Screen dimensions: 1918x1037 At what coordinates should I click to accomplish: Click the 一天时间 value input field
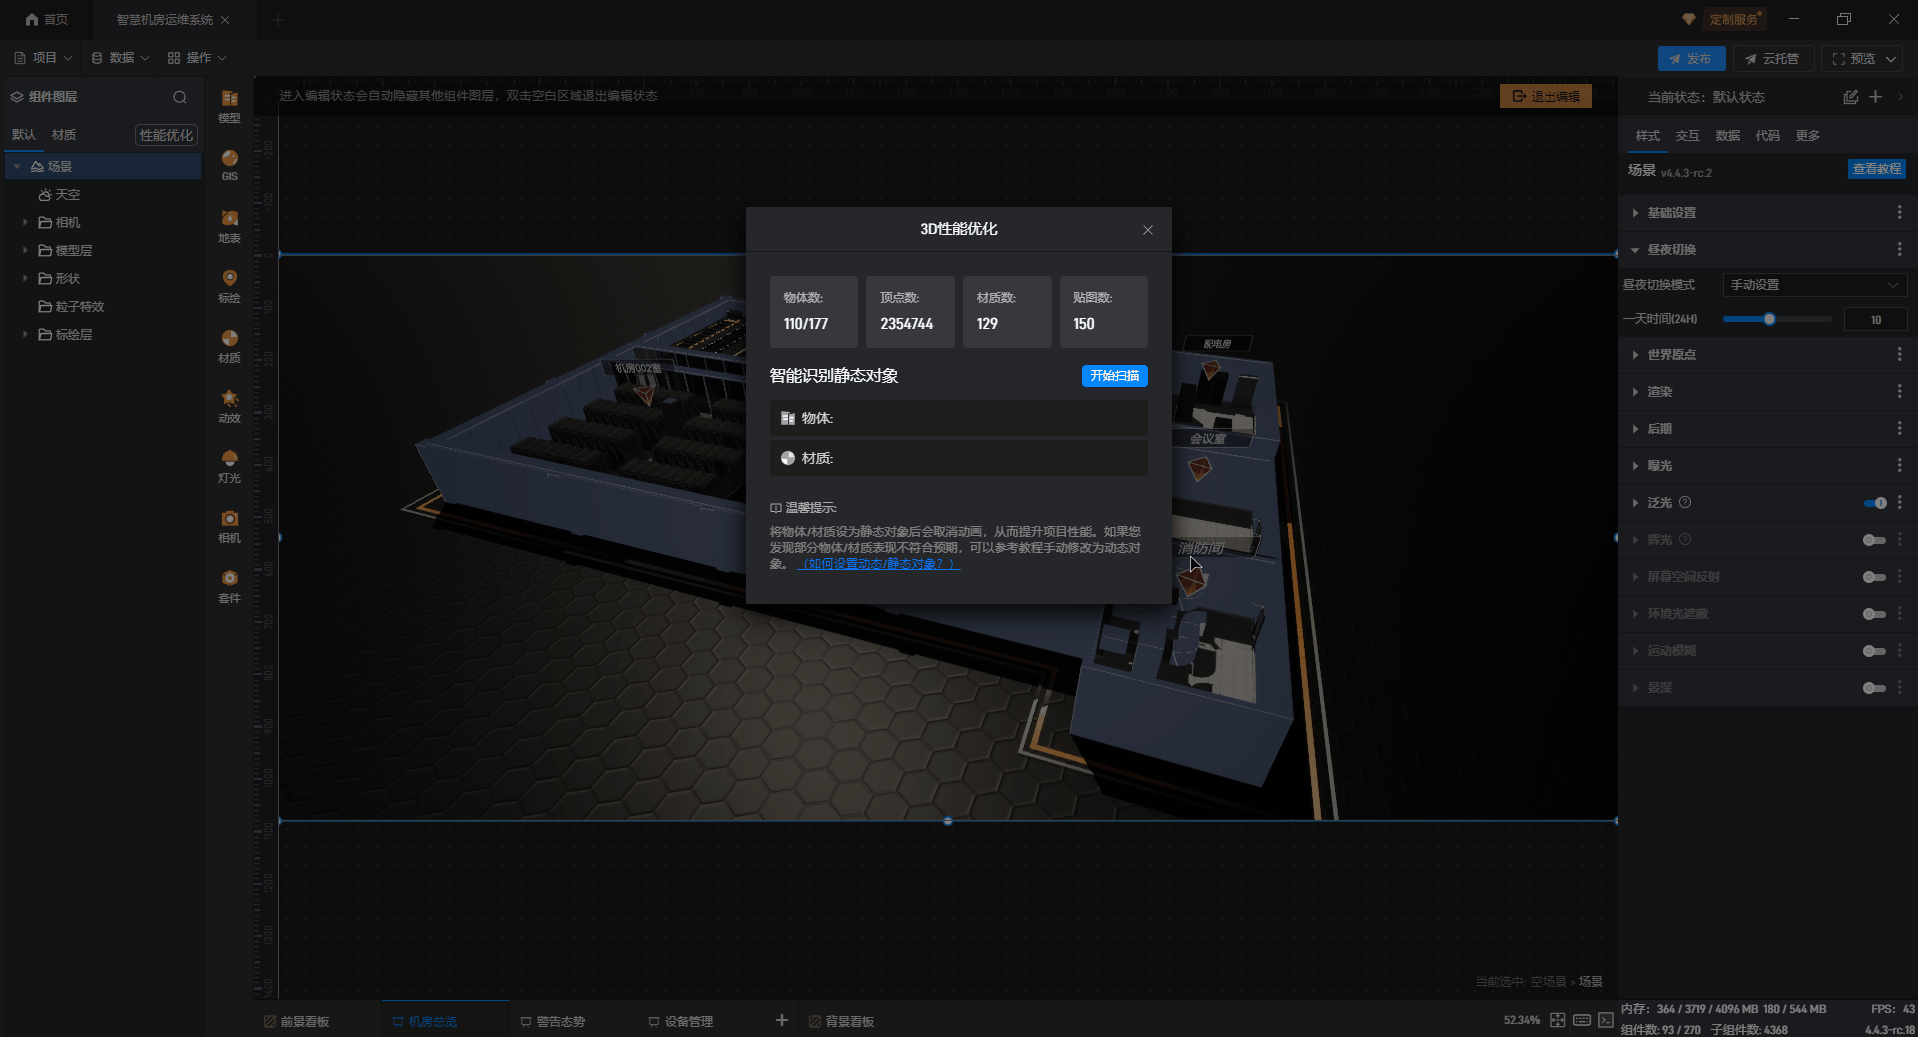tap(1875, 320)
